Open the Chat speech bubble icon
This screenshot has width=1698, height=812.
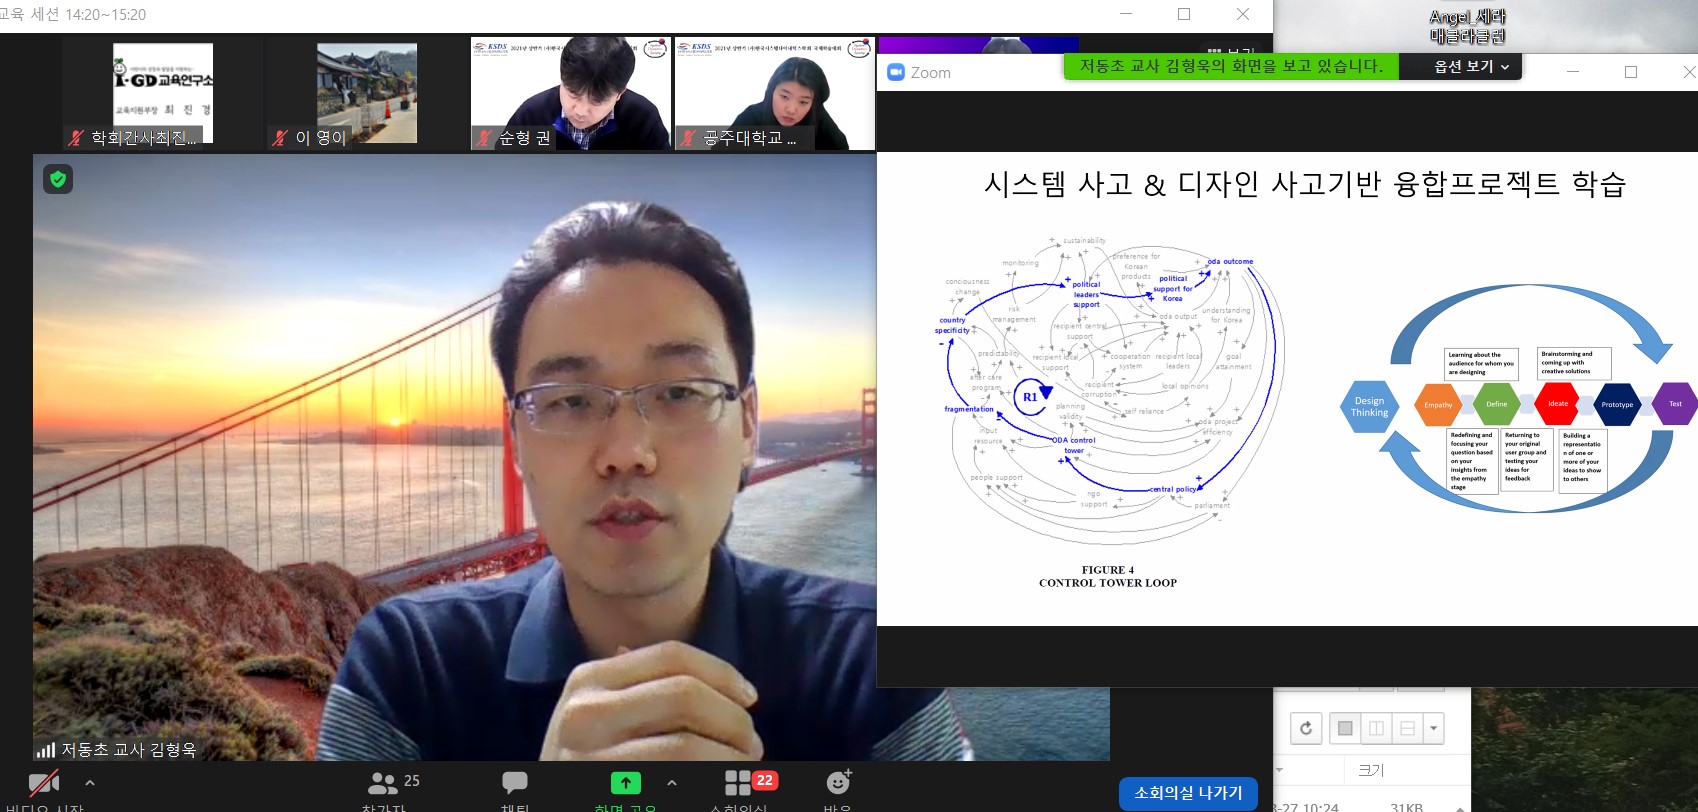click(x=515, y=783)
